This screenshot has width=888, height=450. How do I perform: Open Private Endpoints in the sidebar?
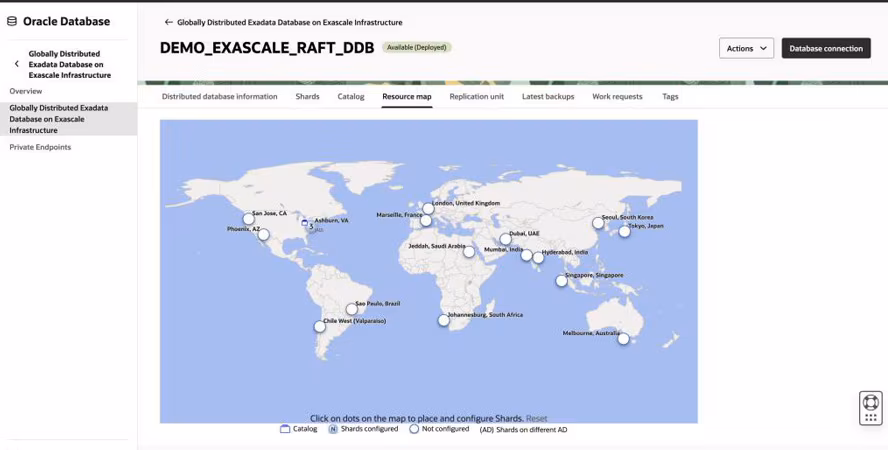pos(40,147)
